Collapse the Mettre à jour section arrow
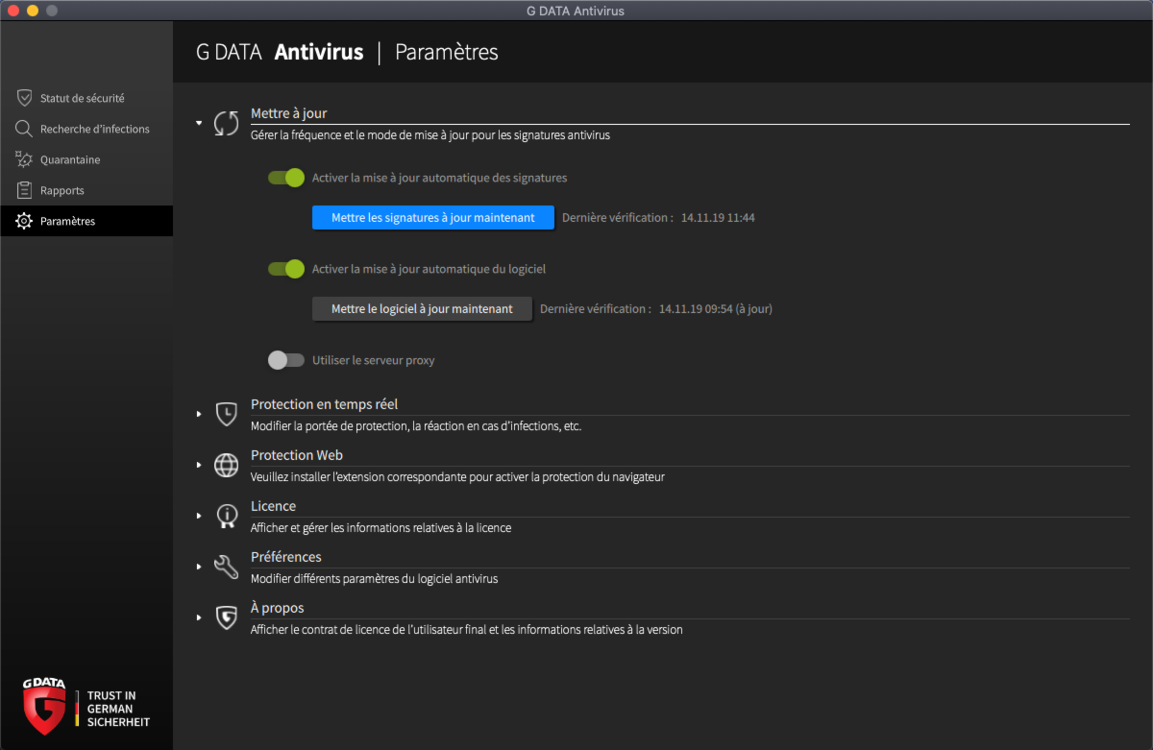The image size is (1153, 750). point(199,123)
